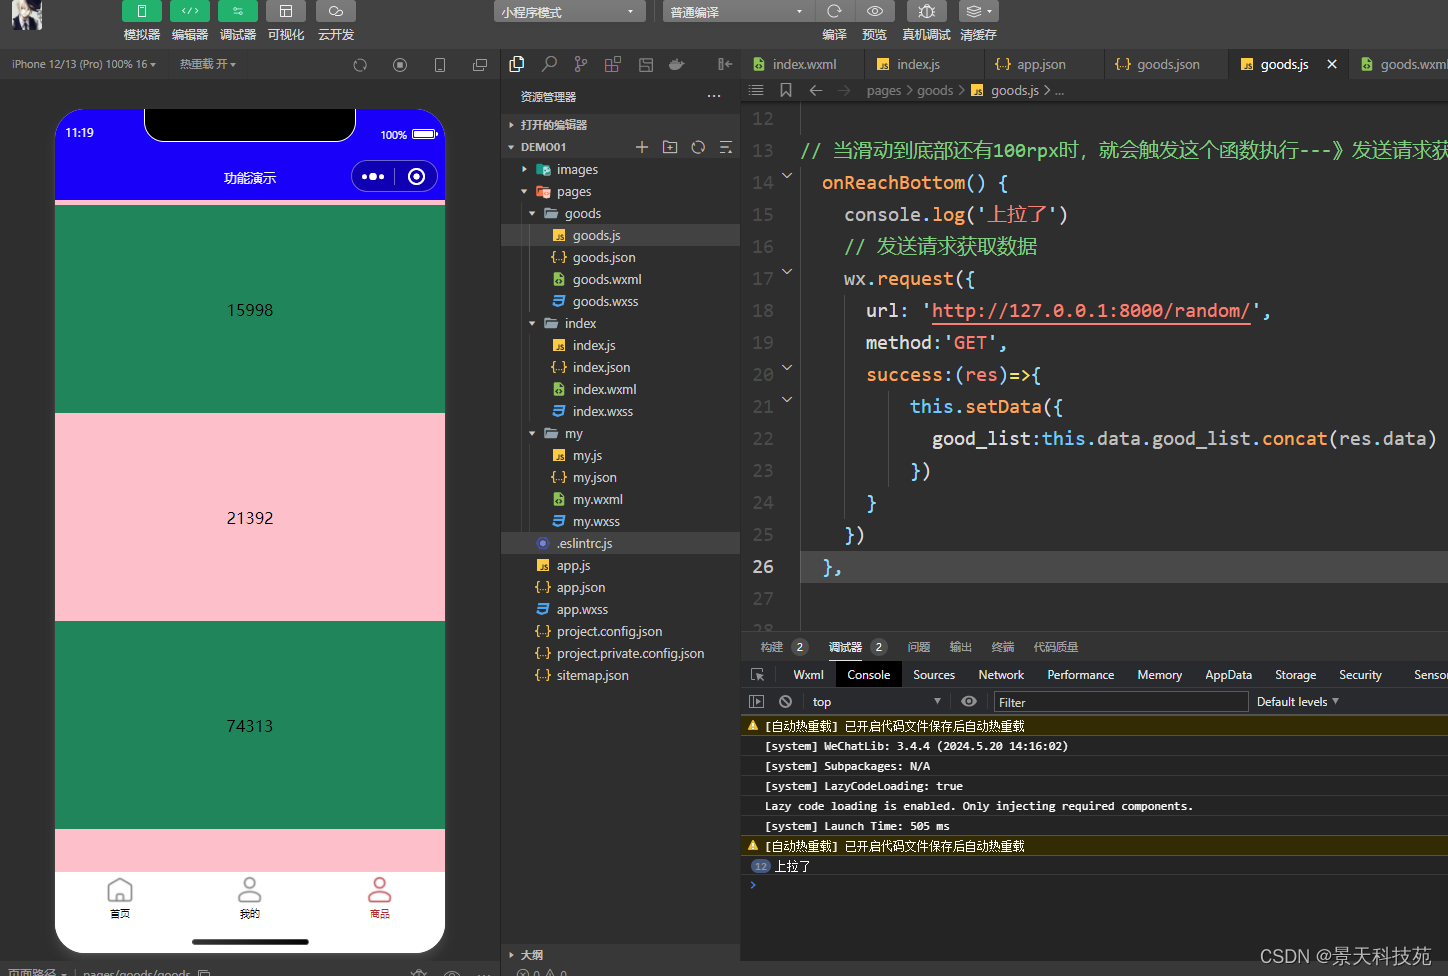Click the Preview eye icon
1448x976 pixels.
pos(875,11)
